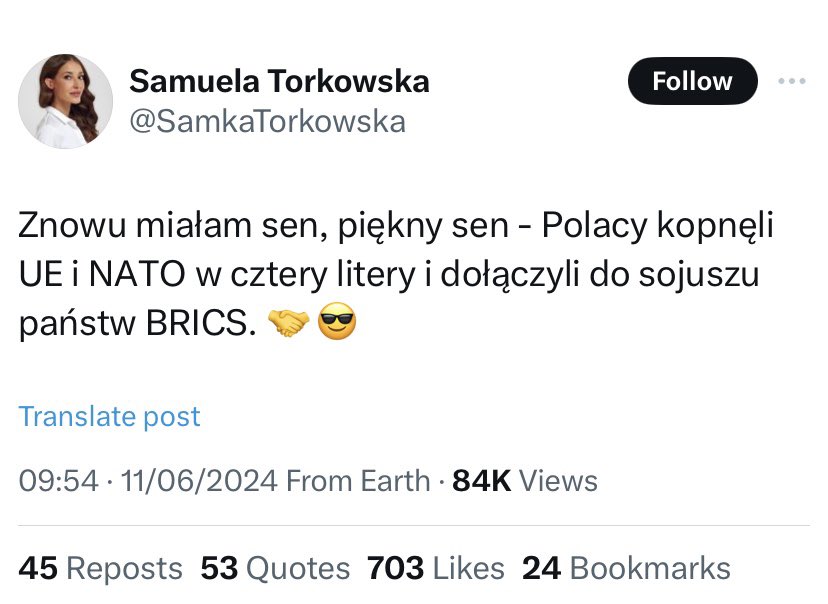Show the 703 Likes list
Viewport: 828px width, 604px height.
435,569
